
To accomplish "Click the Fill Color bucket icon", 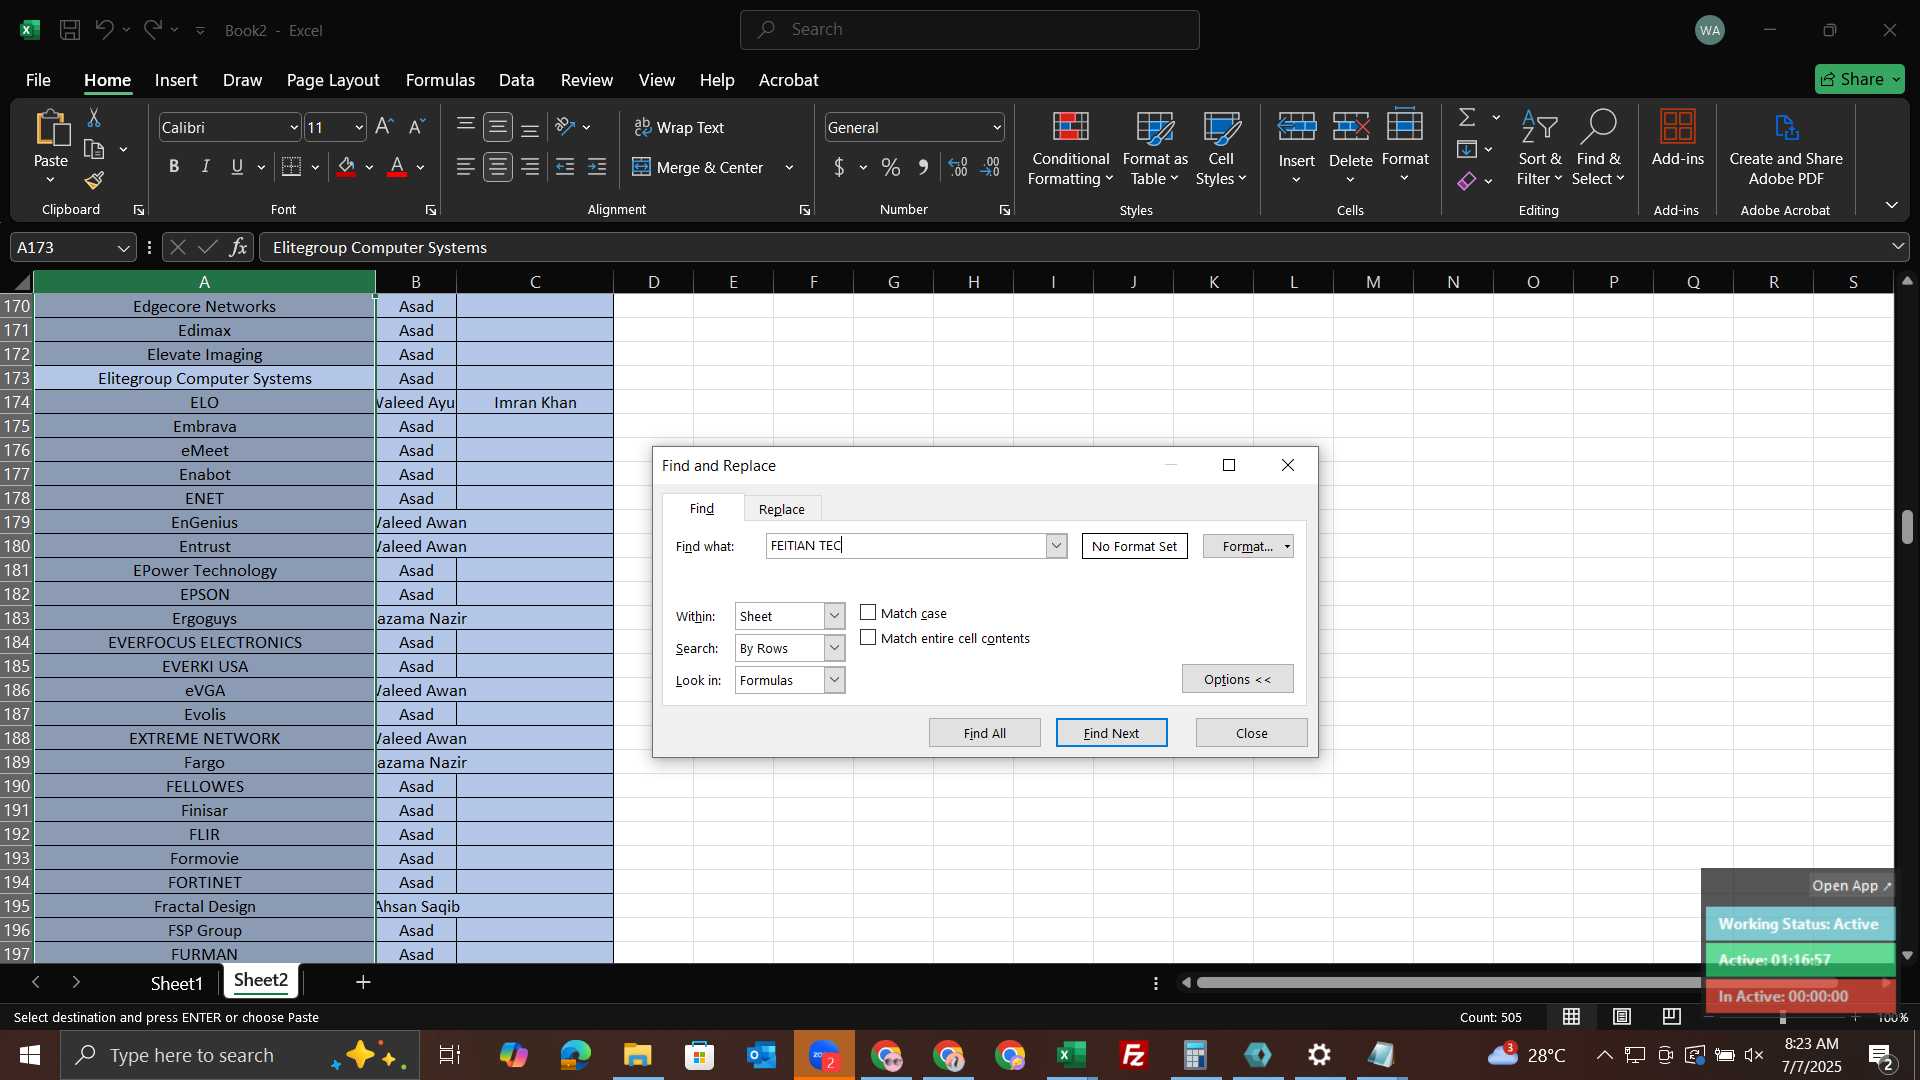I will click(x=346, y=167).
